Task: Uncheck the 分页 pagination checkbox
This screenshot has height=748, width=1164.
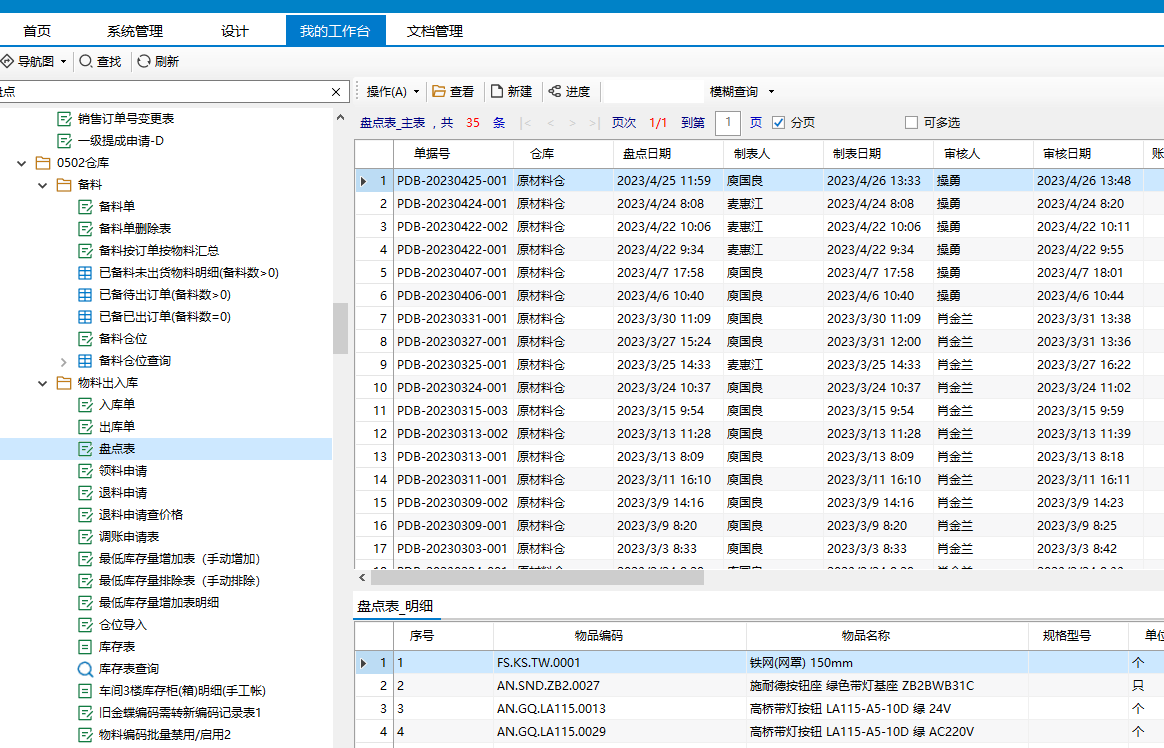Action: coord(779,123)
